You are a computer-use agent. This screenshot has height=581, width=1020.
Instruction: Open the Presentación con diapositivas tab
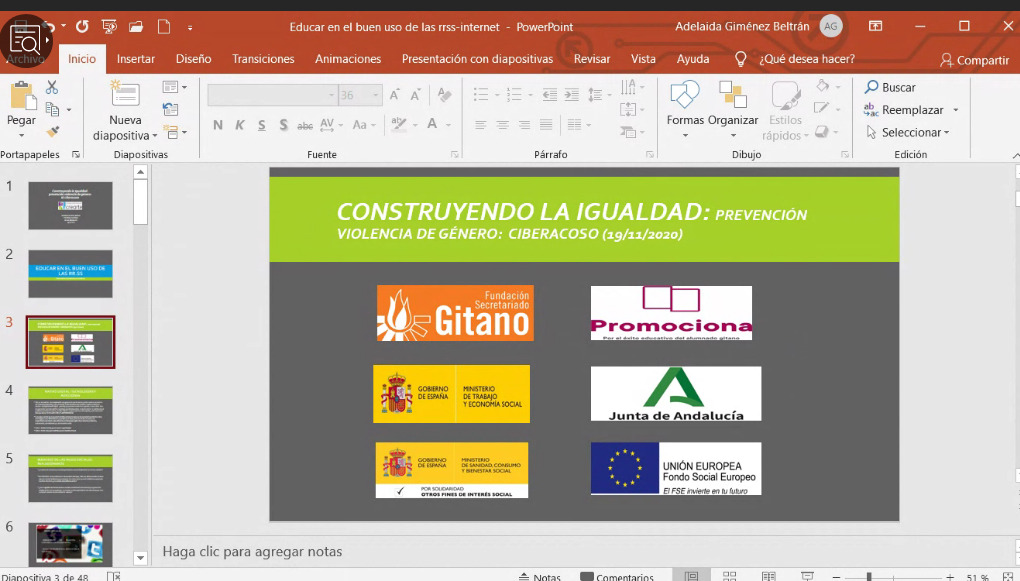point(477,59)
